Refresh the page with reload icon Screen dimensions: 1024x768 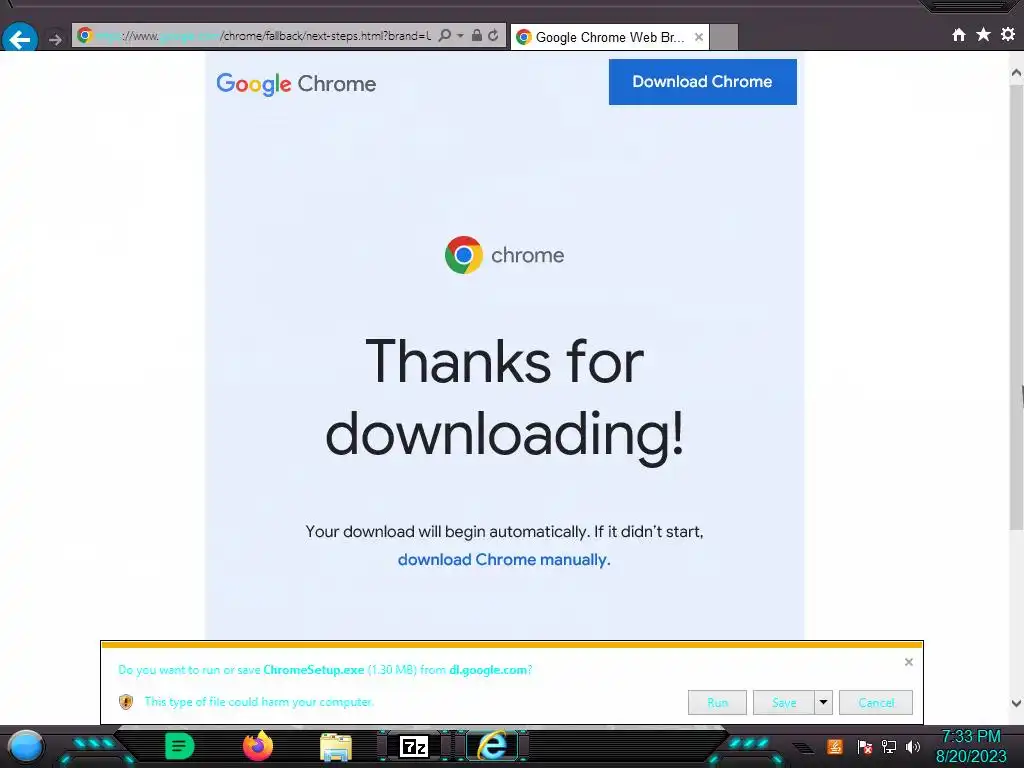coord(494,35)
